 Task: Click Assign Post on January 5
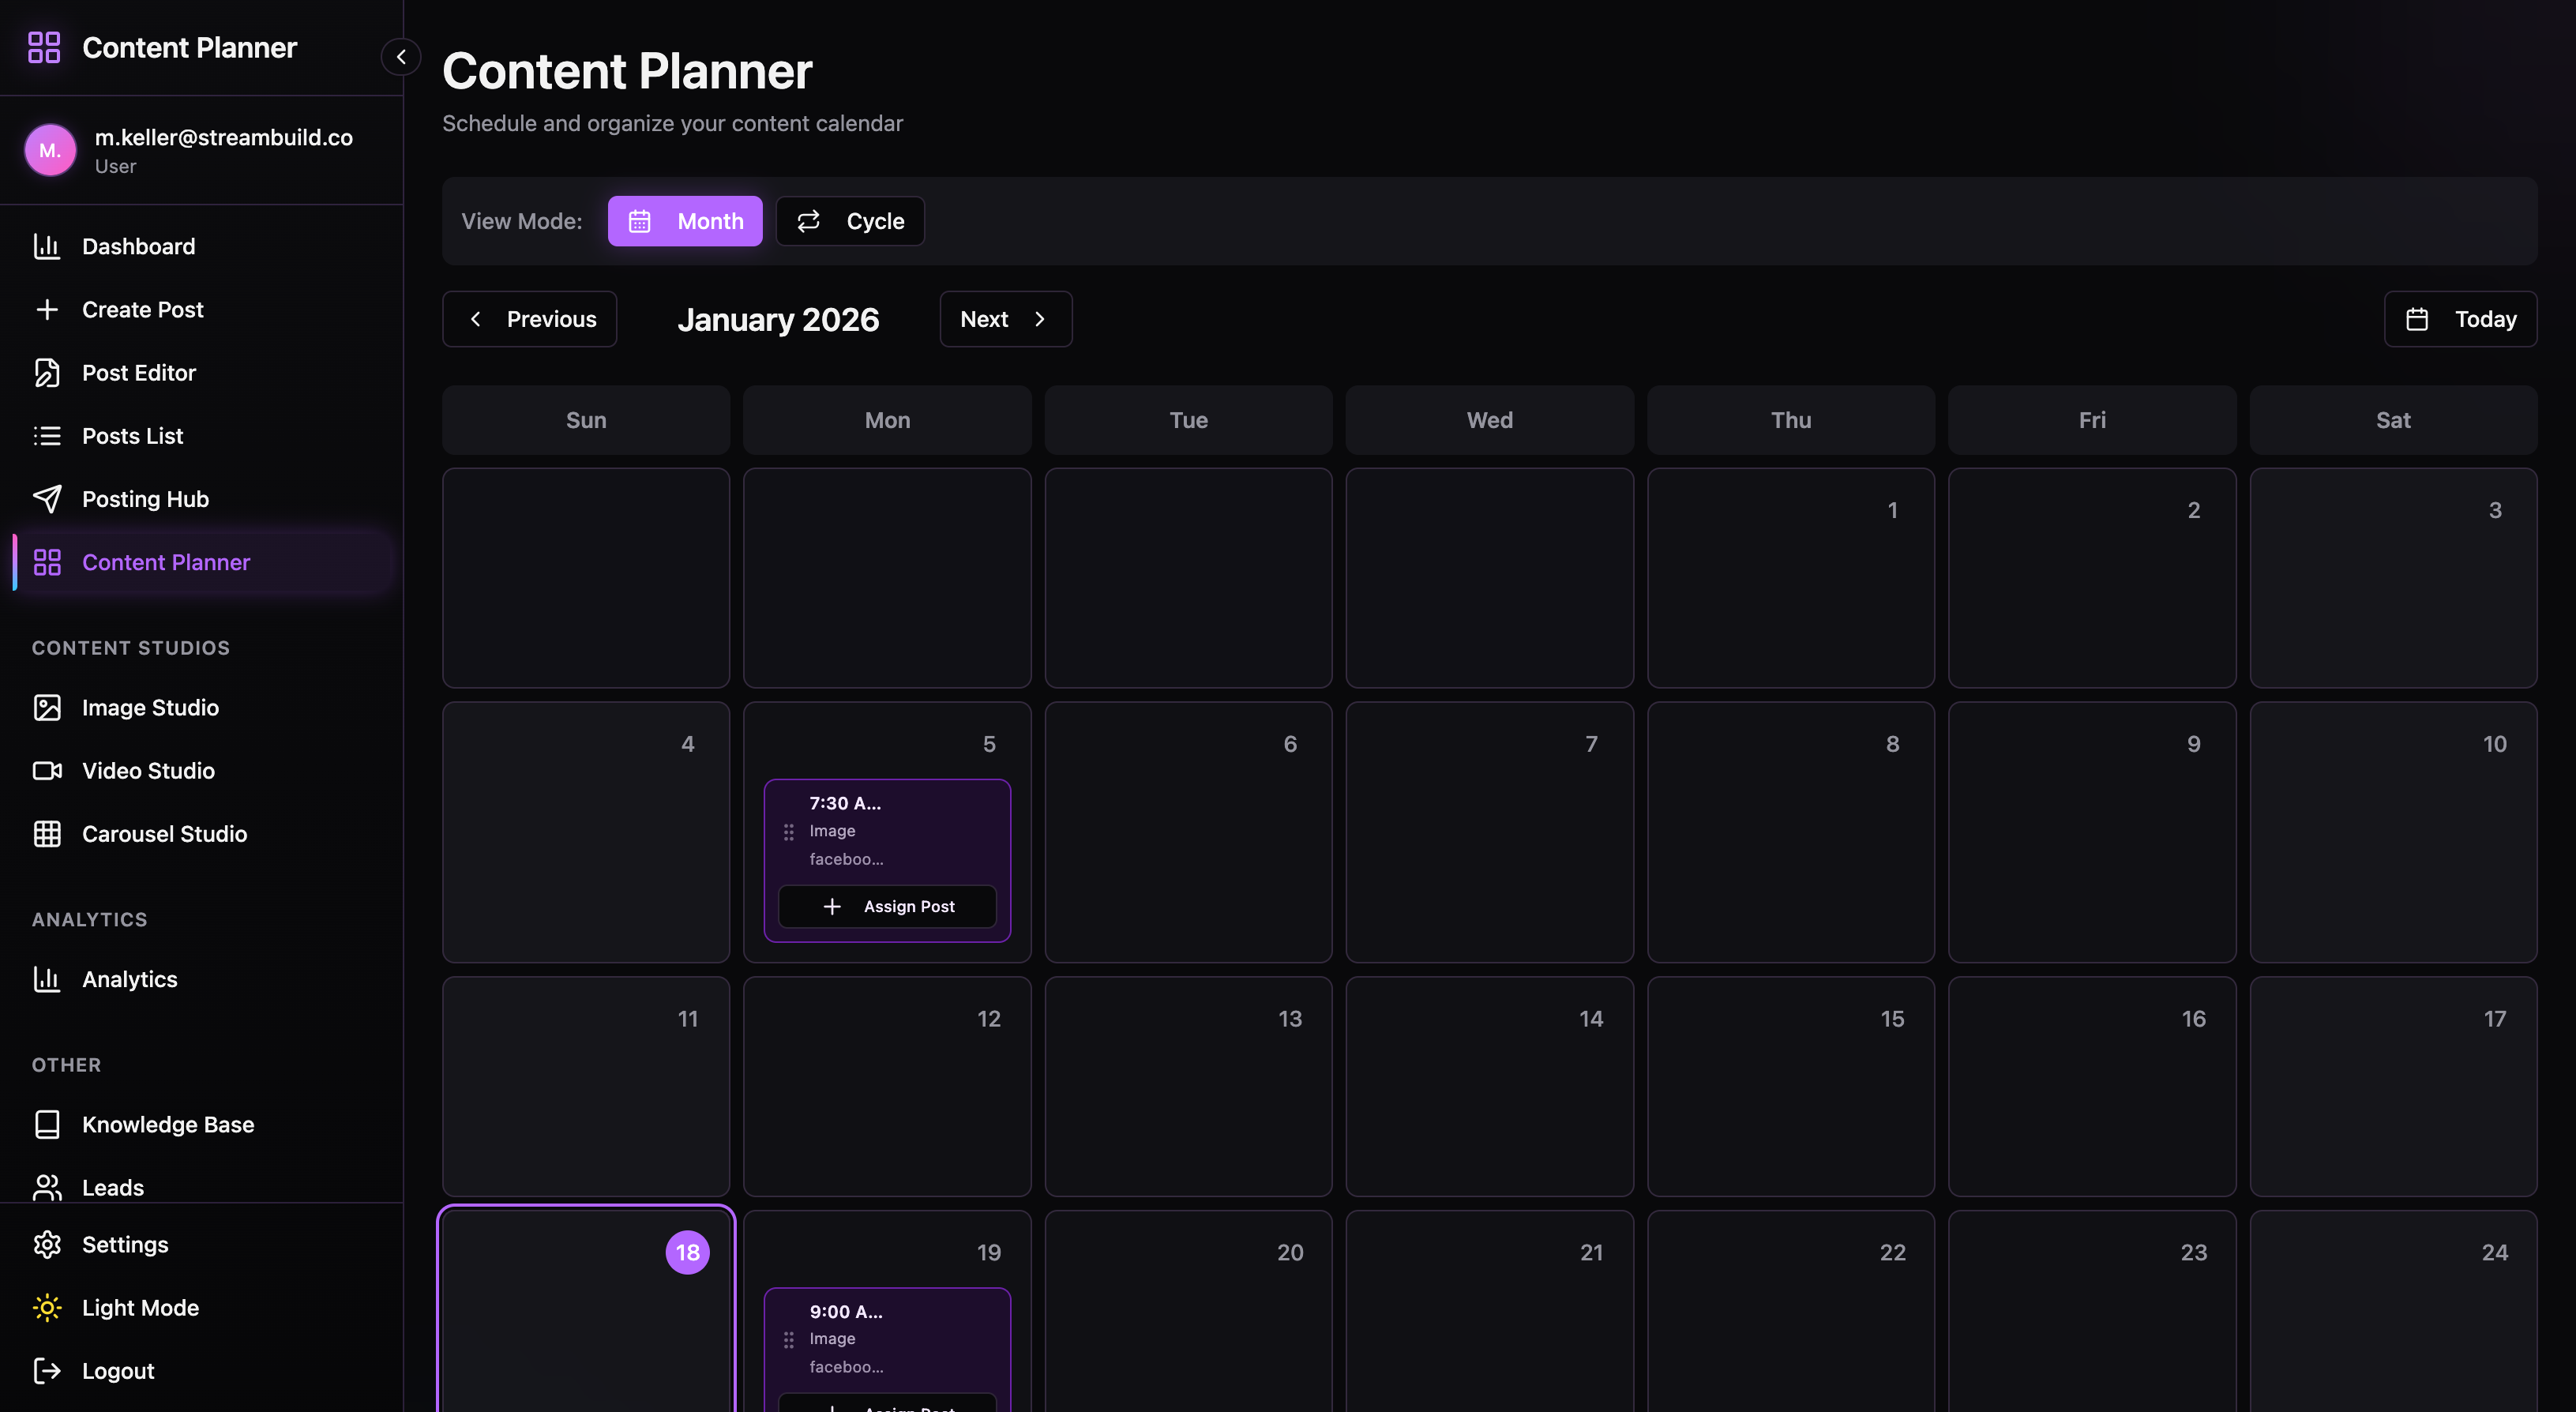click(x=888, y=906)
